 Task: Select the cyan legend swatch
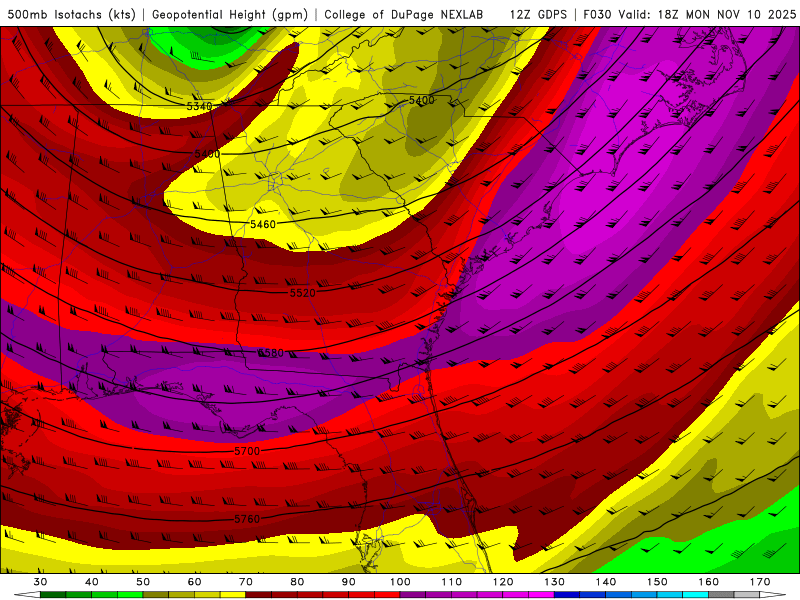tap(695, 595)
